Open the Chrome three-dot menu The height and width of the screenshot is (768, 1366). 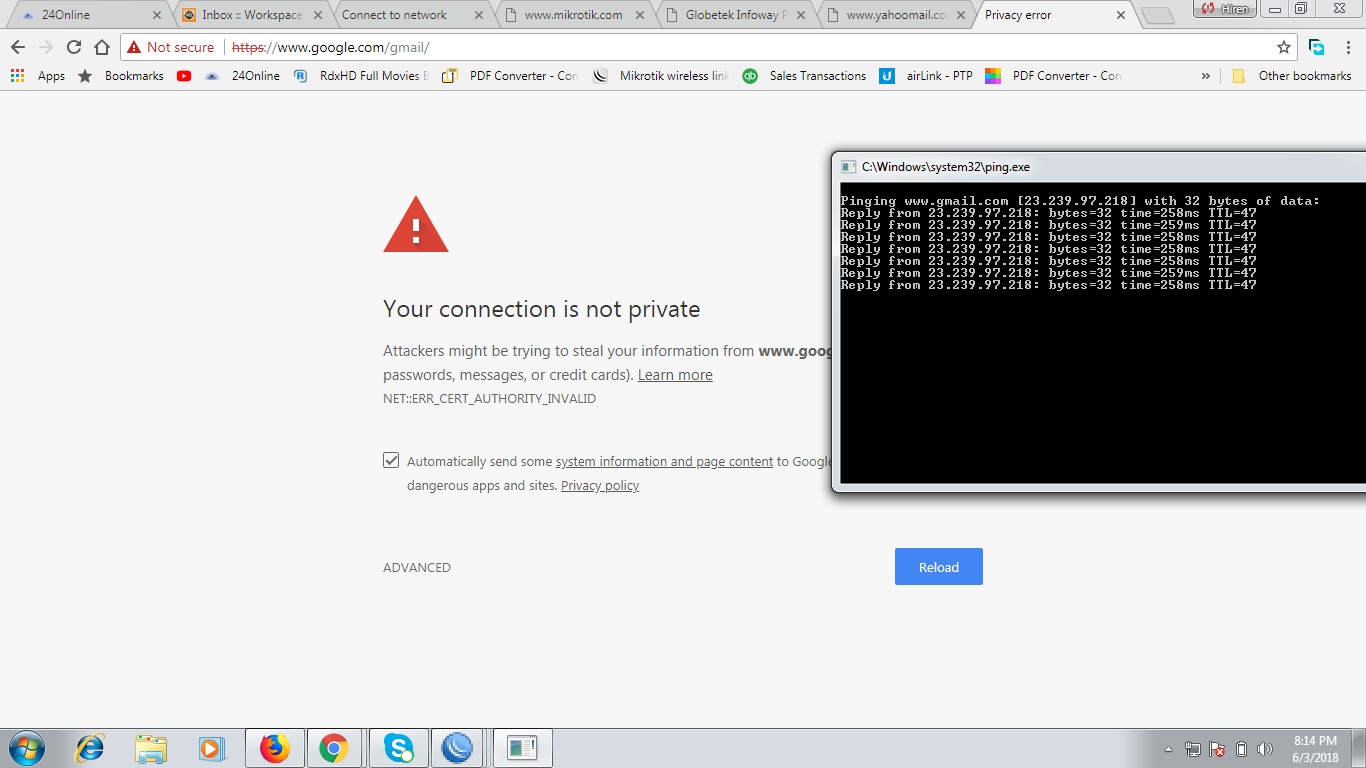click(1347, 47)
